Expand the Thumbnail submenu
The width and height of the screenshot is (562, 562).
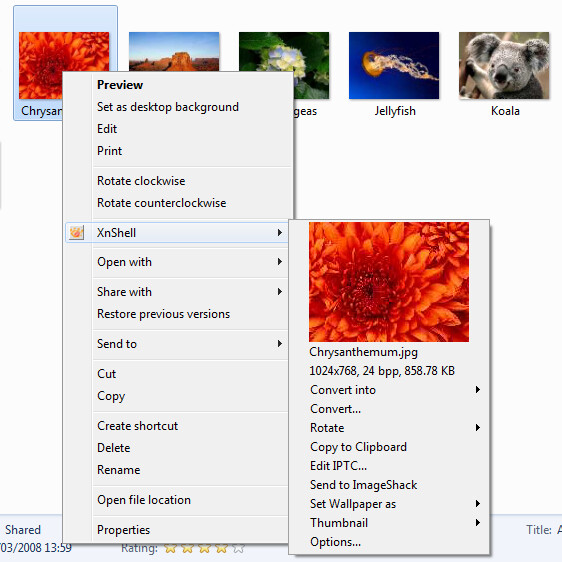(394, 523)
